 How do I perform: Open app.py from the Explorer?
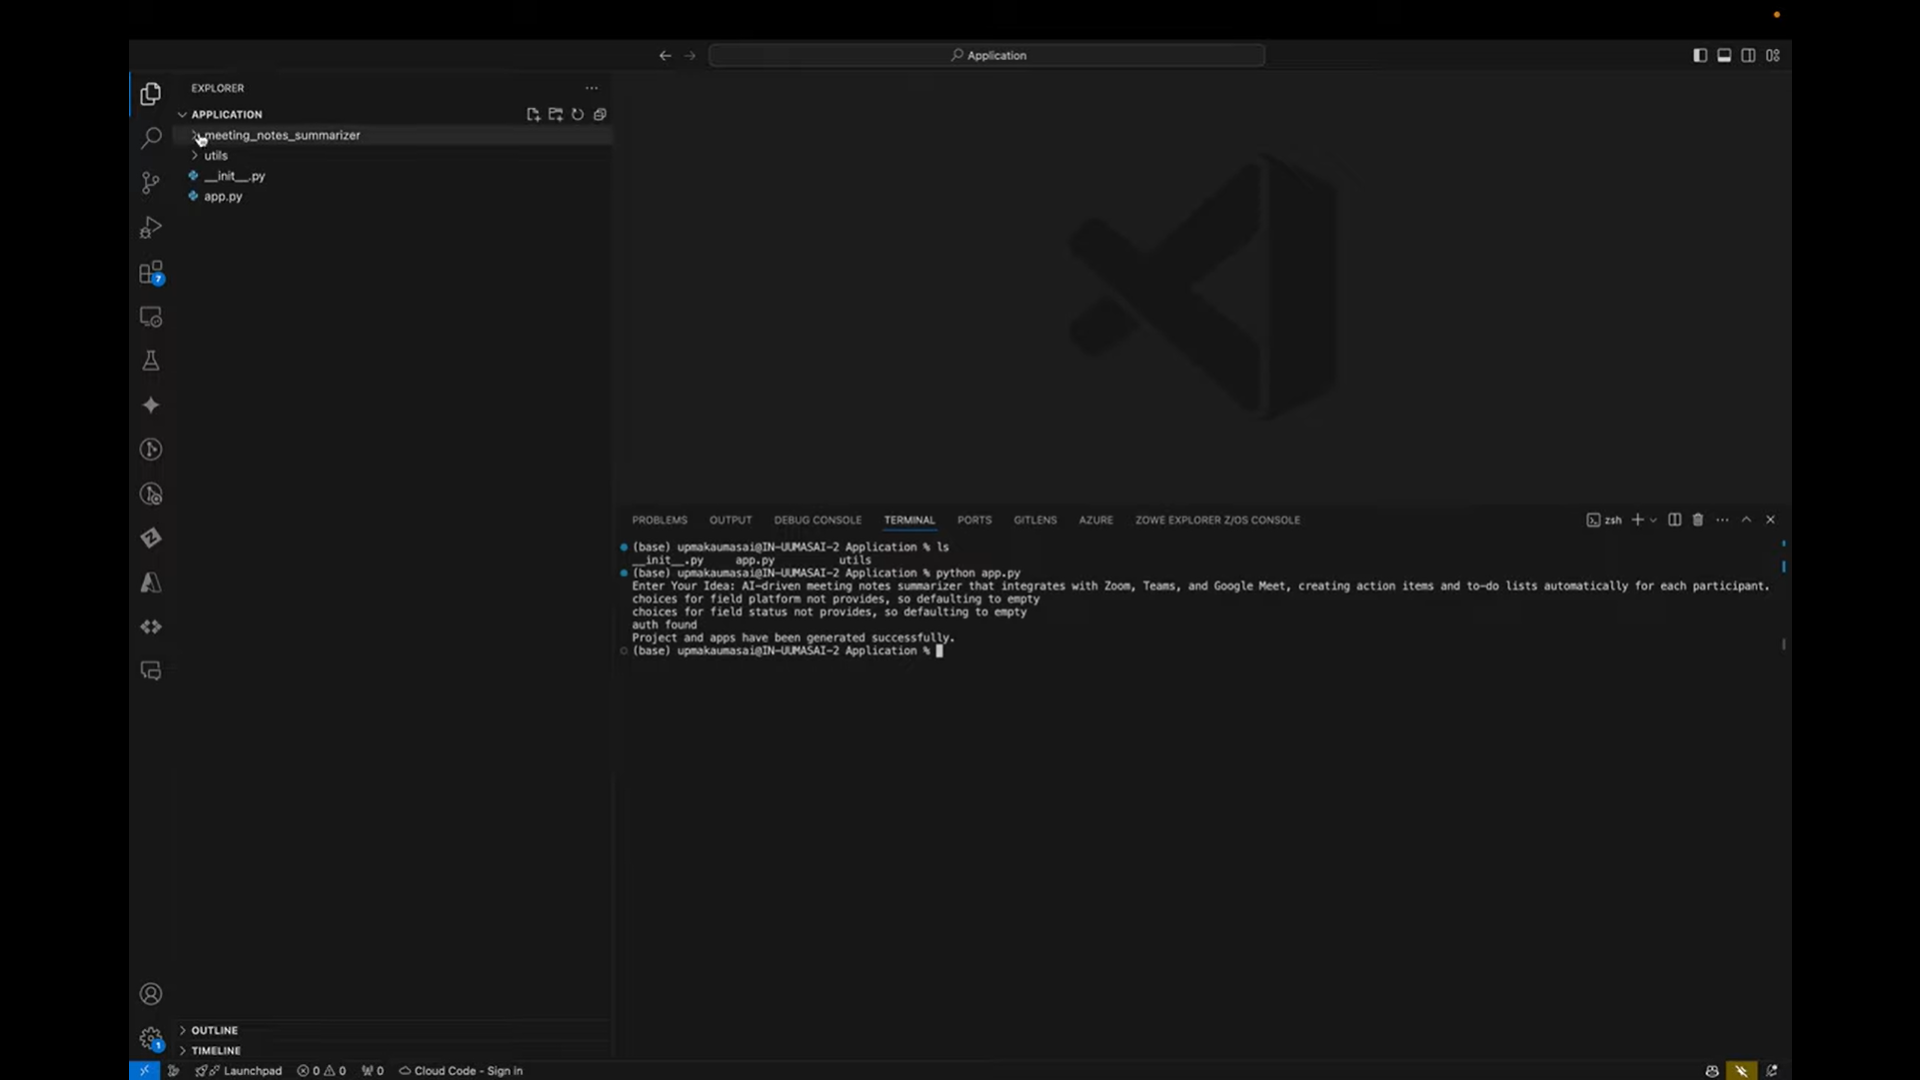223,197
